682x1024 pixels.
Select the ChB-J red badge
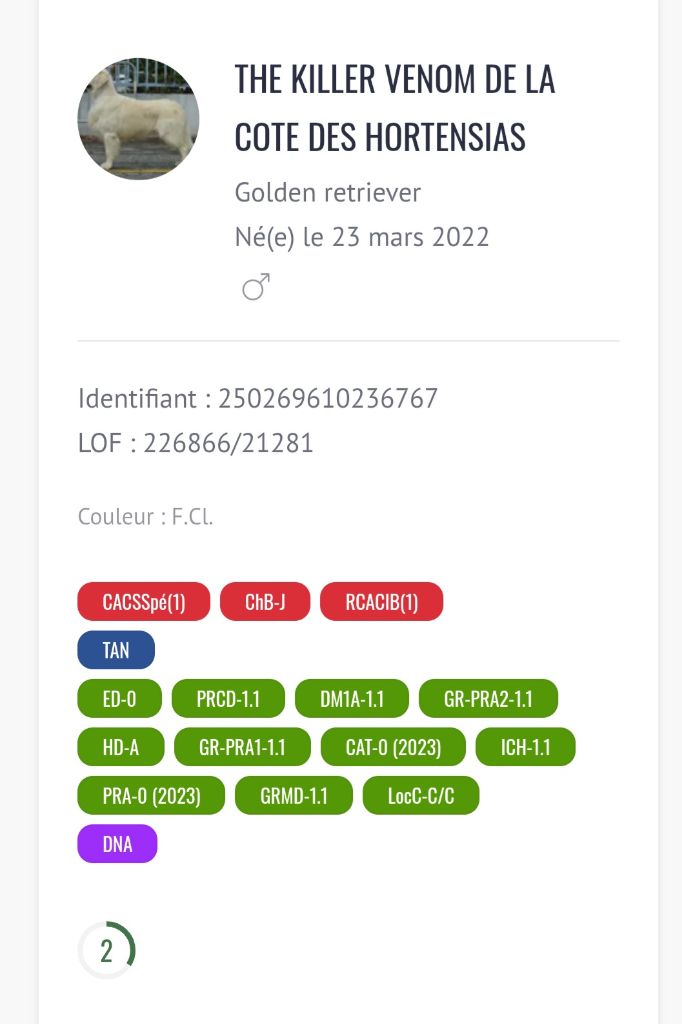click(x=265, y=601)
